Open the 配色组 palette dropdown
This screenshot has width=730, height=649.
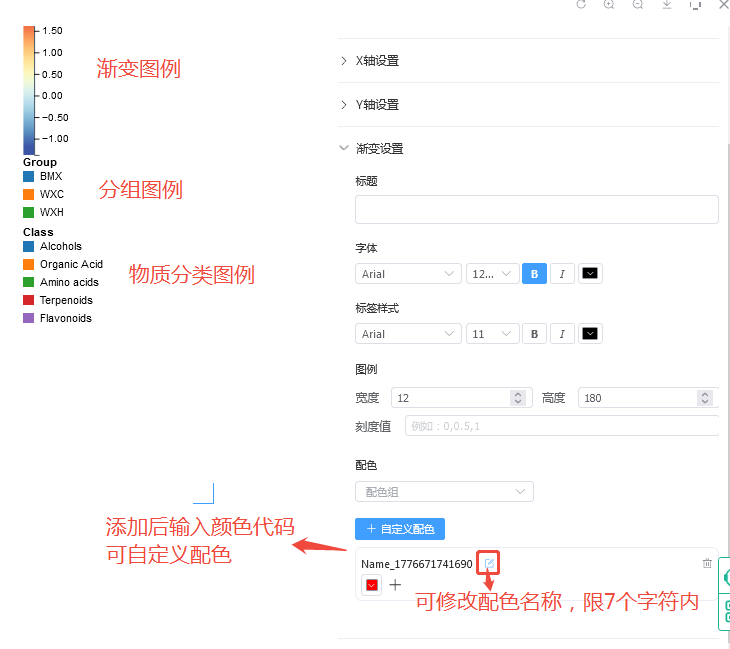pyautogui.click(x=444, y=492)
